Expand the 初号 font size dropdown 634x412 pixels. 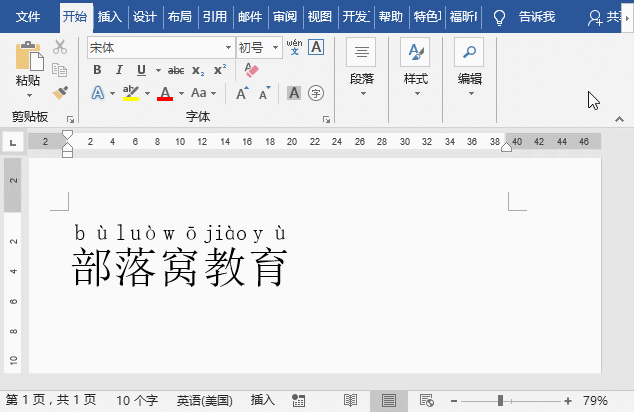[x=275, y=48]
